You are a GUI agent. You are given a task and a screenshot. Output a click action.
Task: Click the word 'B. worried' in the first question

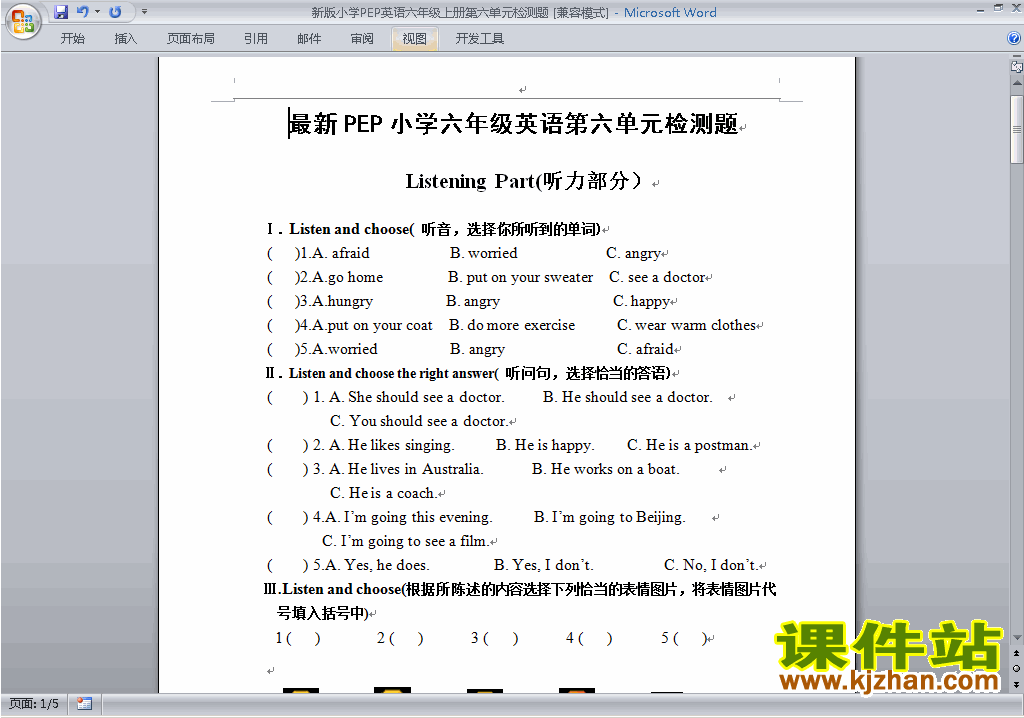[484, 253]
